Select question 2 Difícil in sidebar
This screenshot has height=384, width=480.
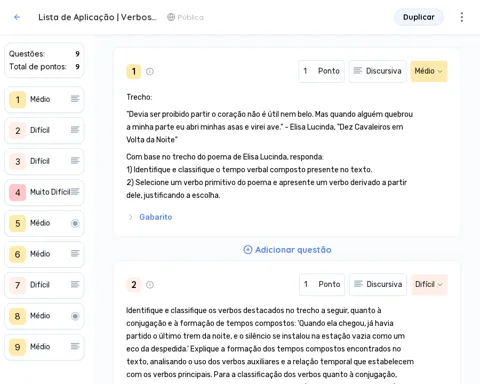pyautogui.click(x=44, y=130)
